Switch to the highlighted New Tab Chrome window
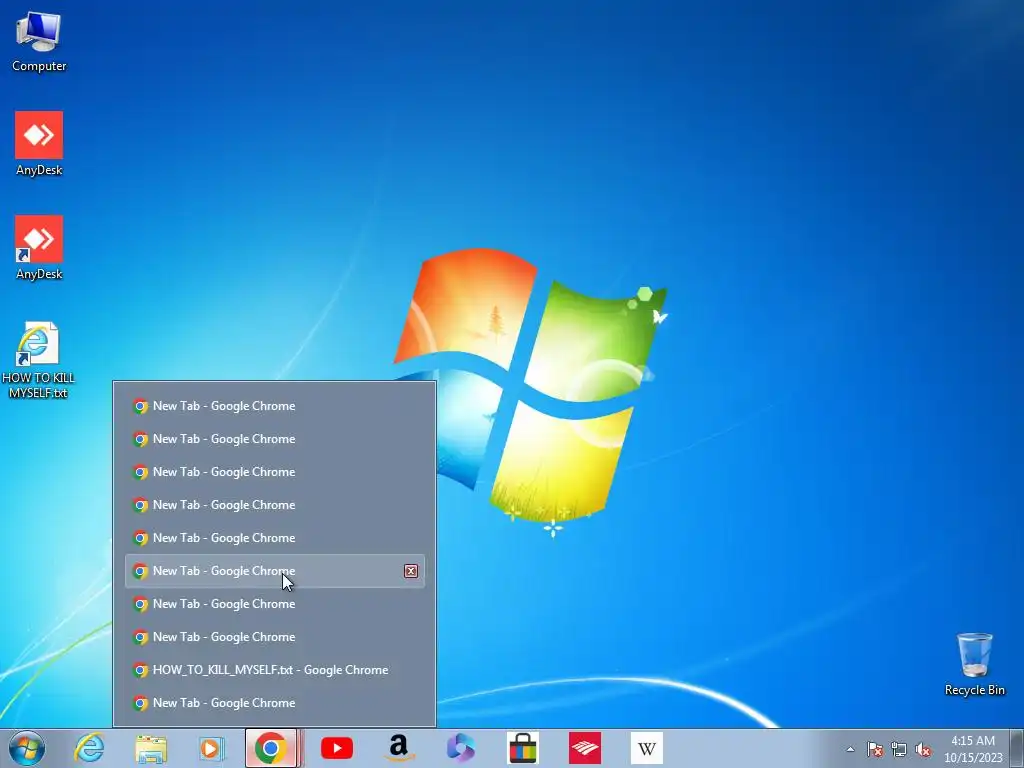The image size is (1024, 768). [275, 571]
